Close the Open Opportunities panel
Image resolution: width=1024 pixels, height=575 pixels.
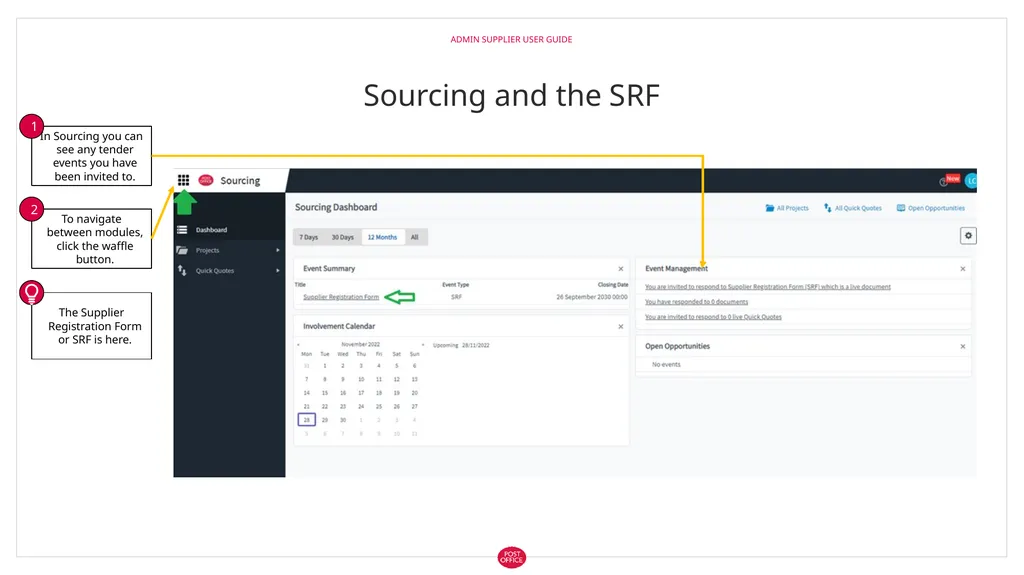click(963, 346)
